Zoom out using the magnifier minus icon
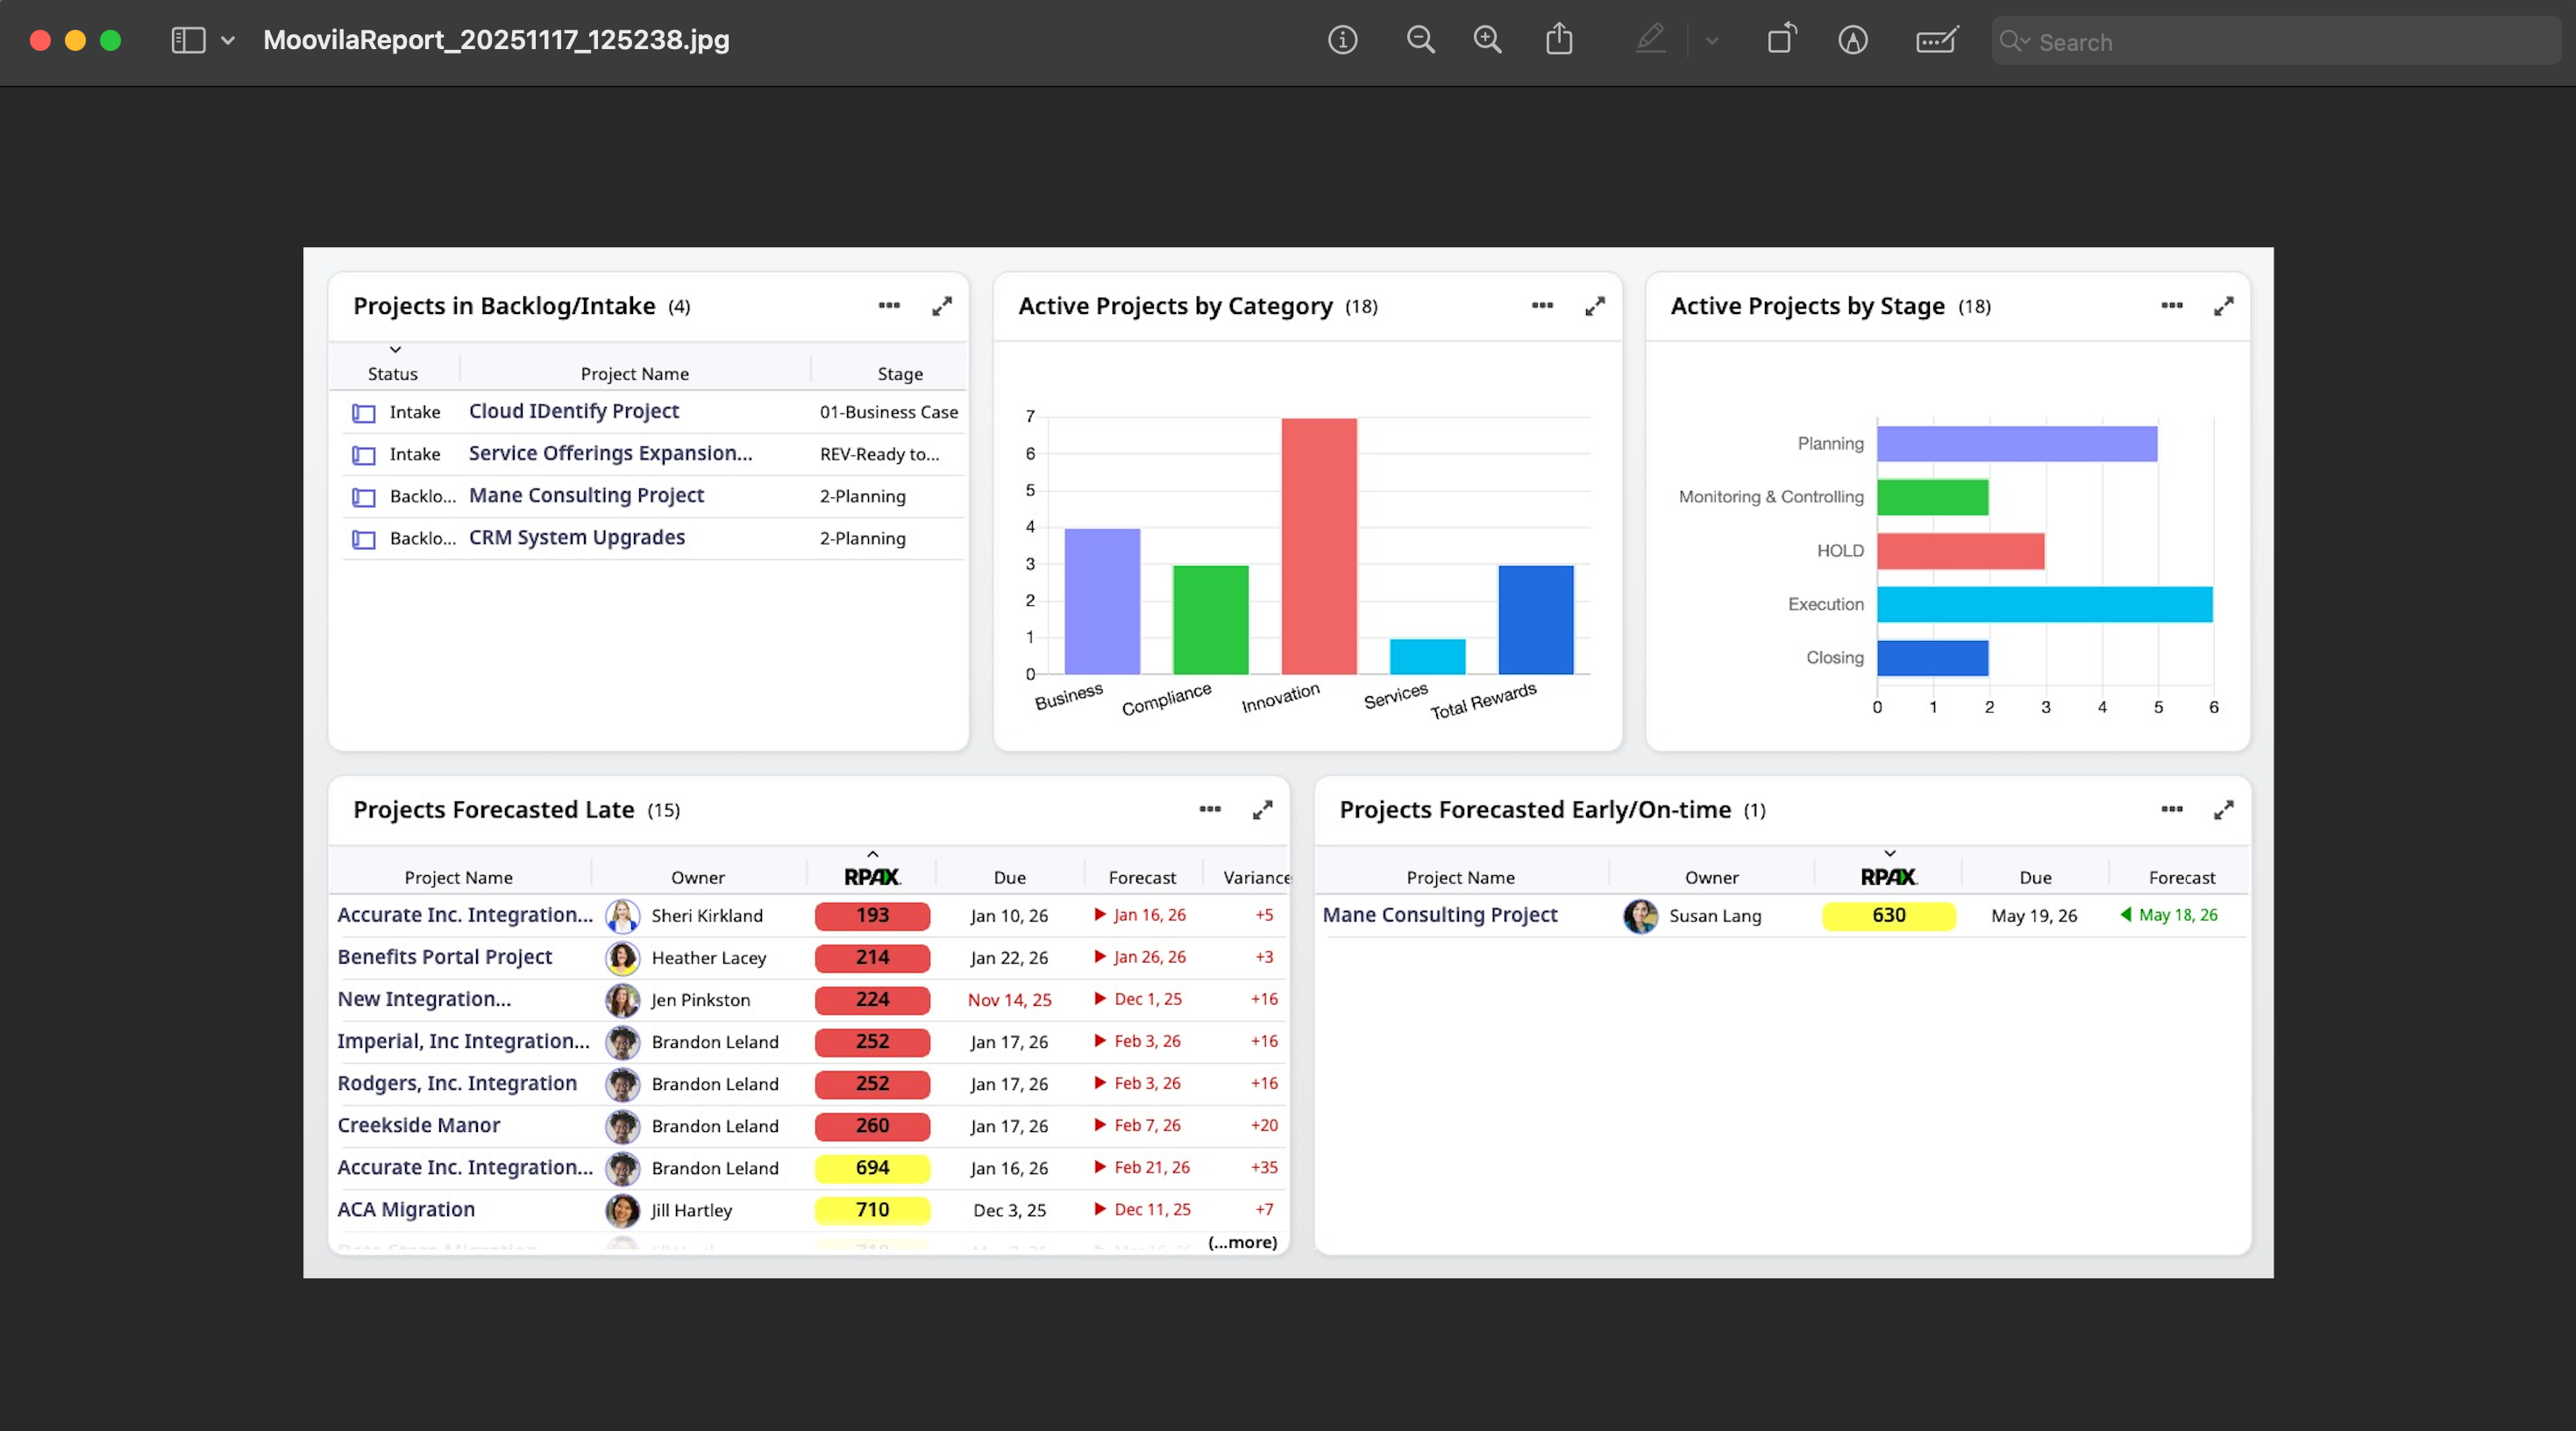The image size is (2576, 1431). [x=1420, y=40]
